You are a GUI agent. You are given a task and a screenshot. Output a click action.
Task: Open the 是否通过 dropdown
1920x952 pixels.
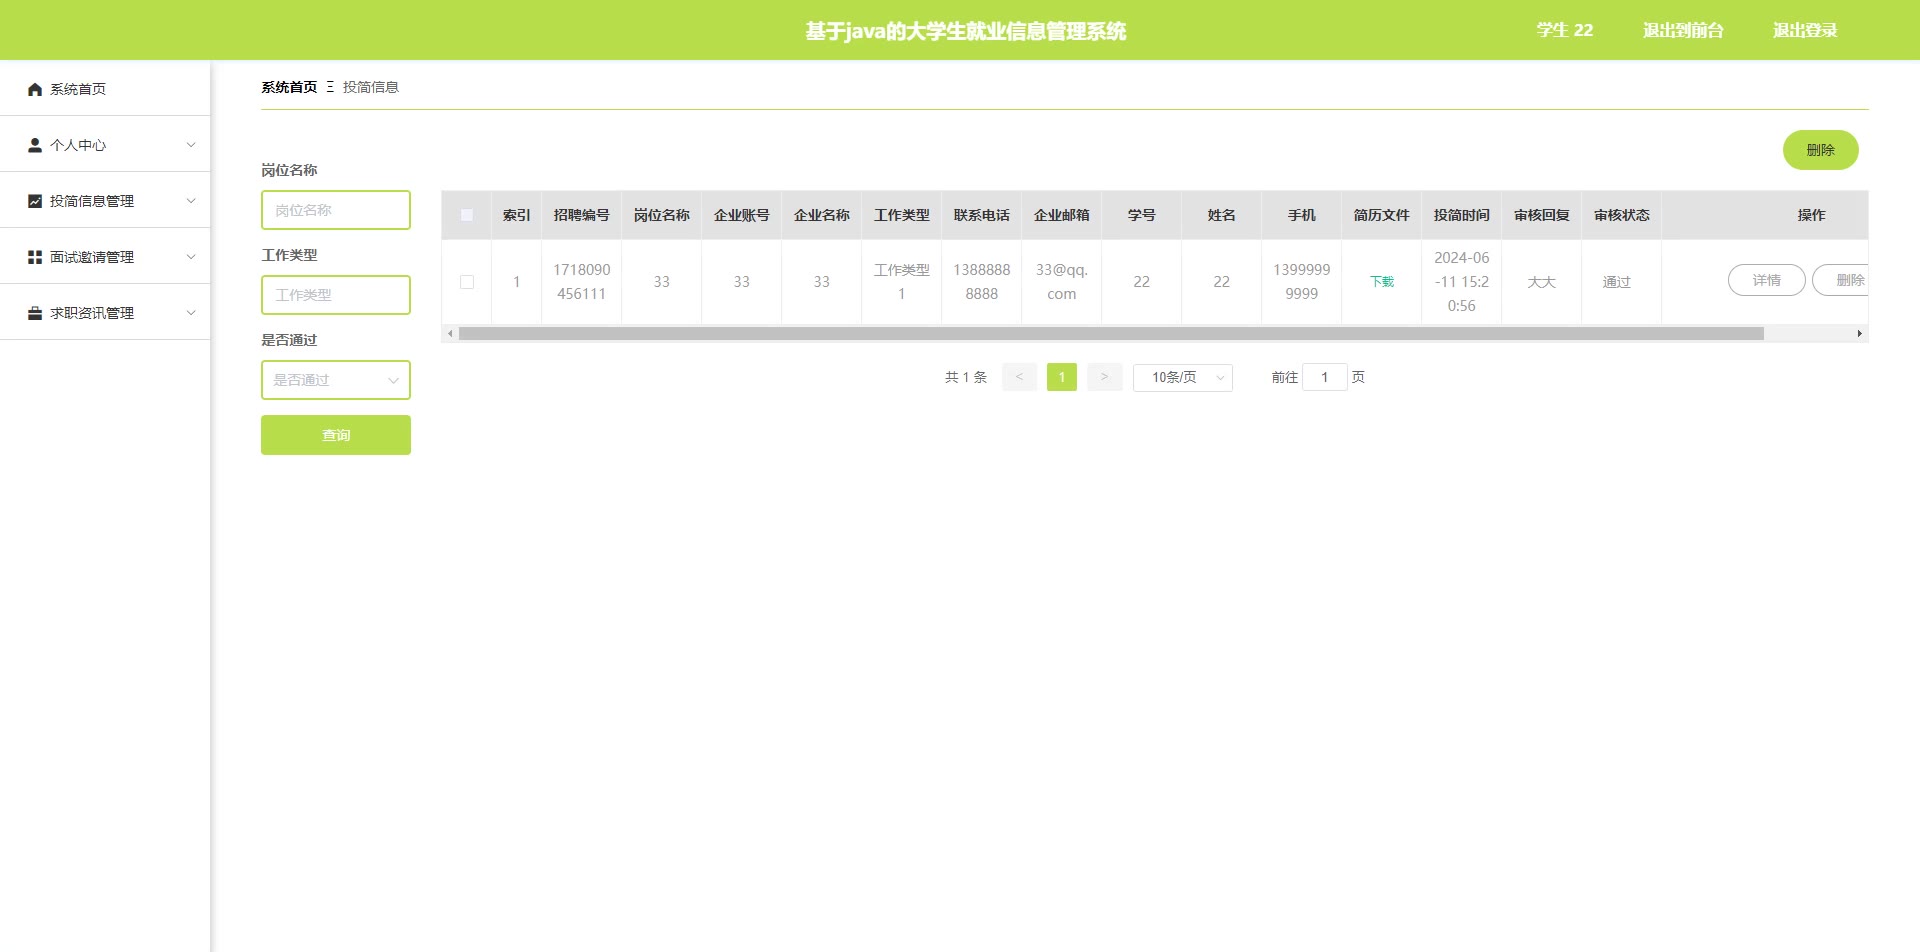click(x=336, y=380)
